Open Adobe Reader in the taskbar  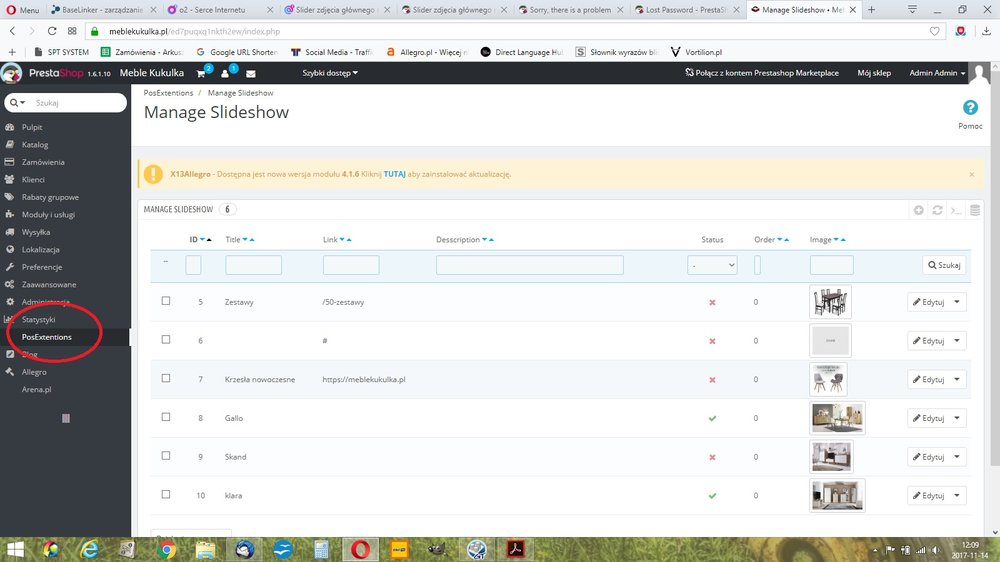pyautogui.click(x=515, y=549)
